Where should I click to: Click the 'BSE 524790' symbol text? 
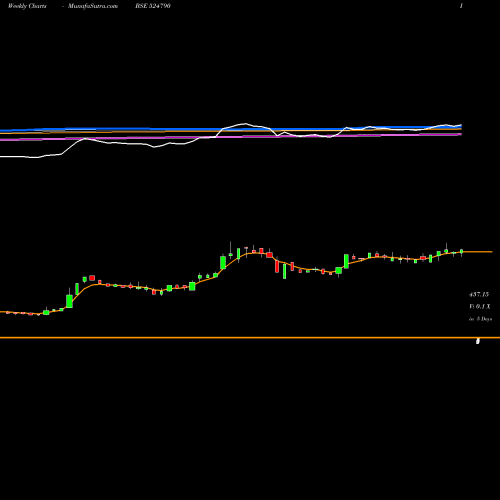coord(153,6)
